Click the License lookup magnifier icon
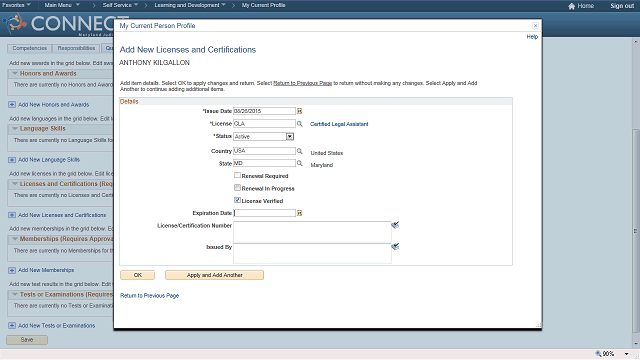Image resolution: width=640 pixels, height=360 pixels. pos(300,124)
